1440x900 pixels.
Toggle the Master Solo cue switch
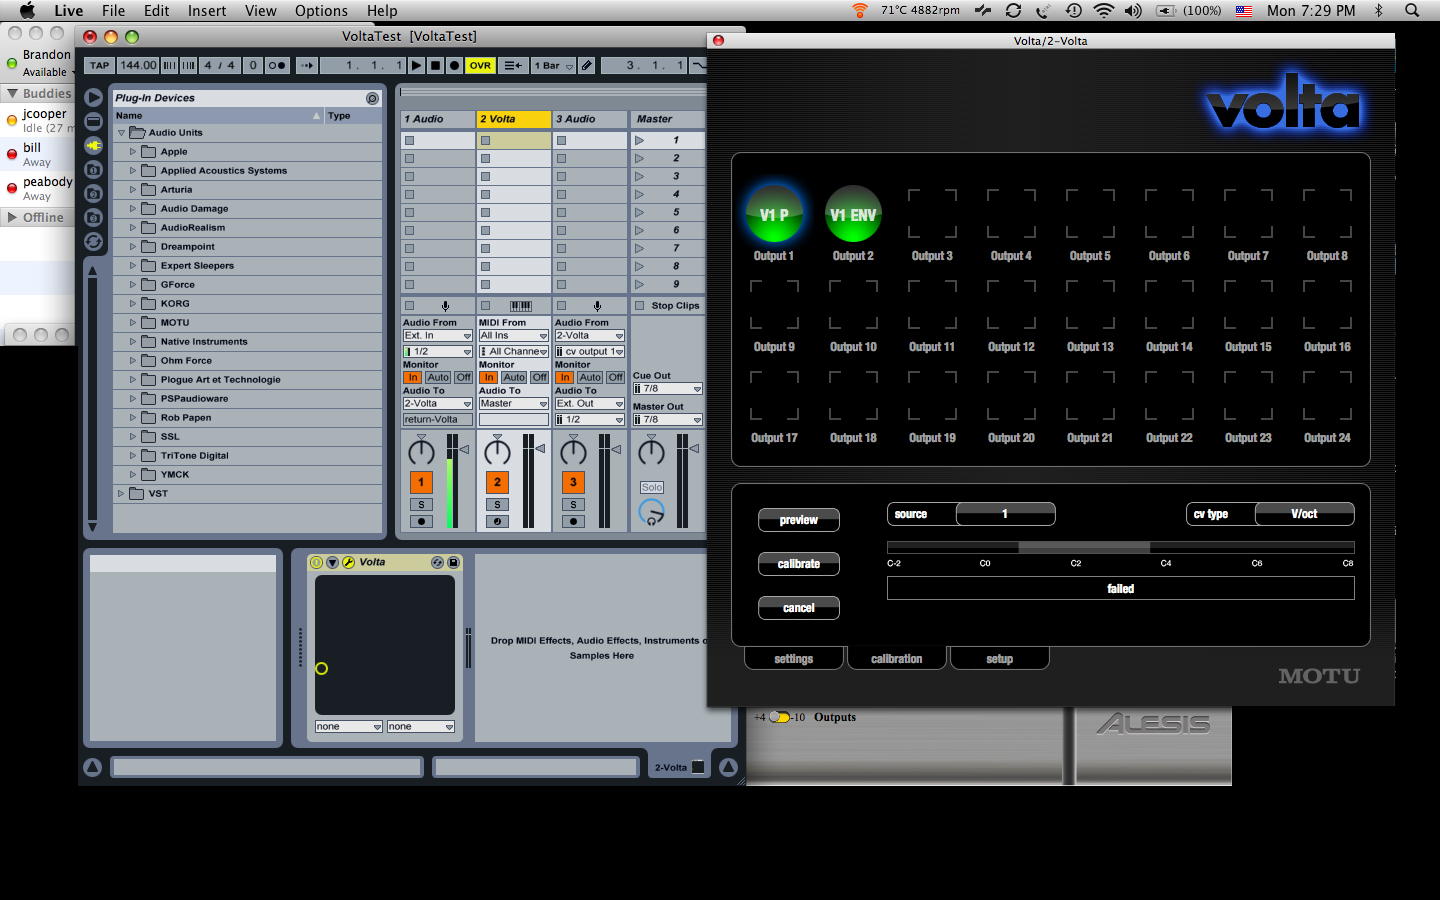click(652, 488)
